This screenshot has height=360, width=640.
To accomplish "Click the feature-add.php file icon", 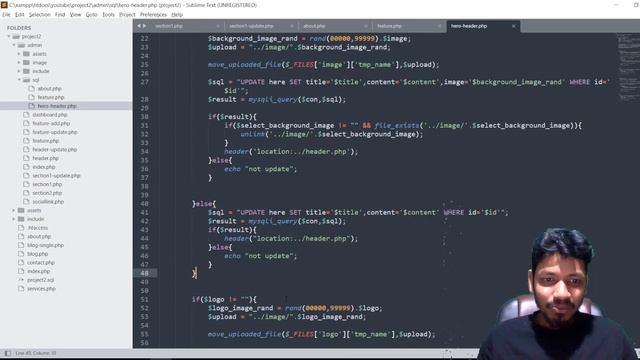I will tap(26, 123).
